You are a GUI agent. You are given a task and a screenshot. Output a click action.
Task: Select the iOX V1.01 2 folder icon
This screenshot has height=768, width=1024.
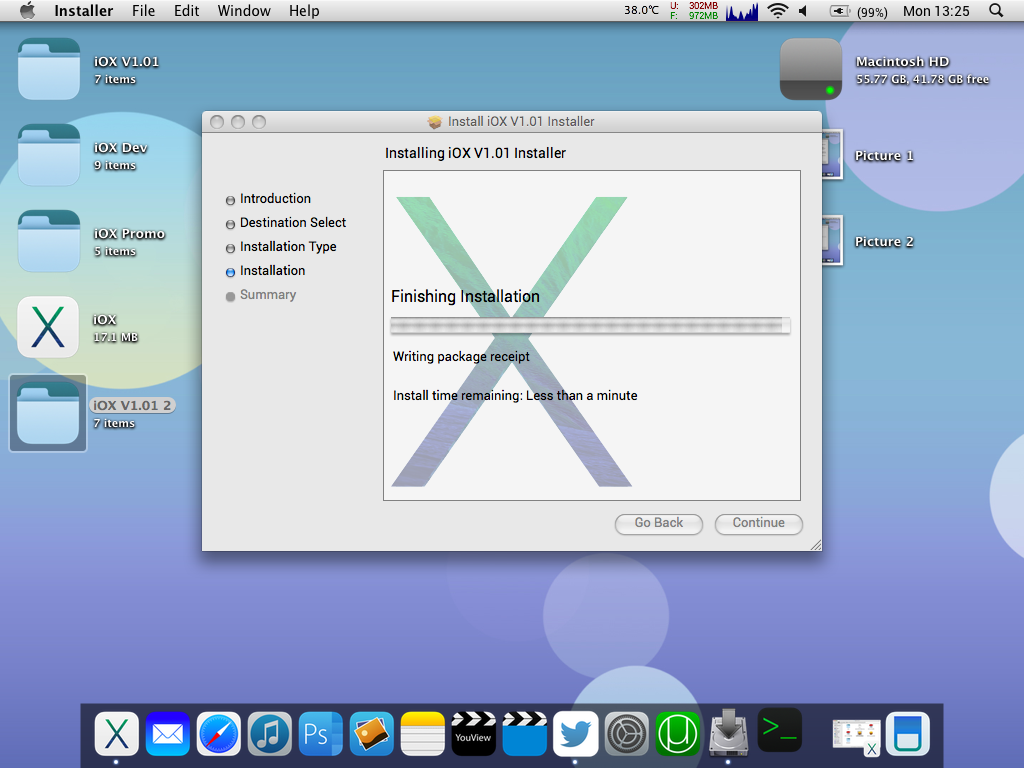(48, 413)
